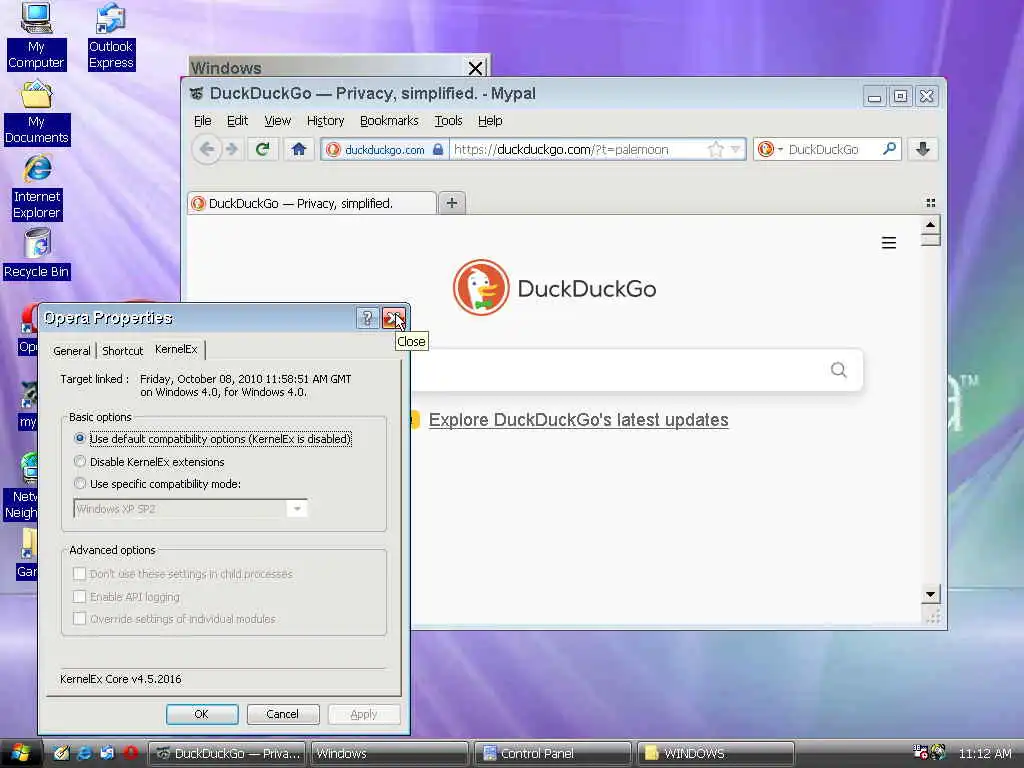The height and width of the screenshot is (768, 1024).
Task: Click the Apply button
Action: click(364, 714)
